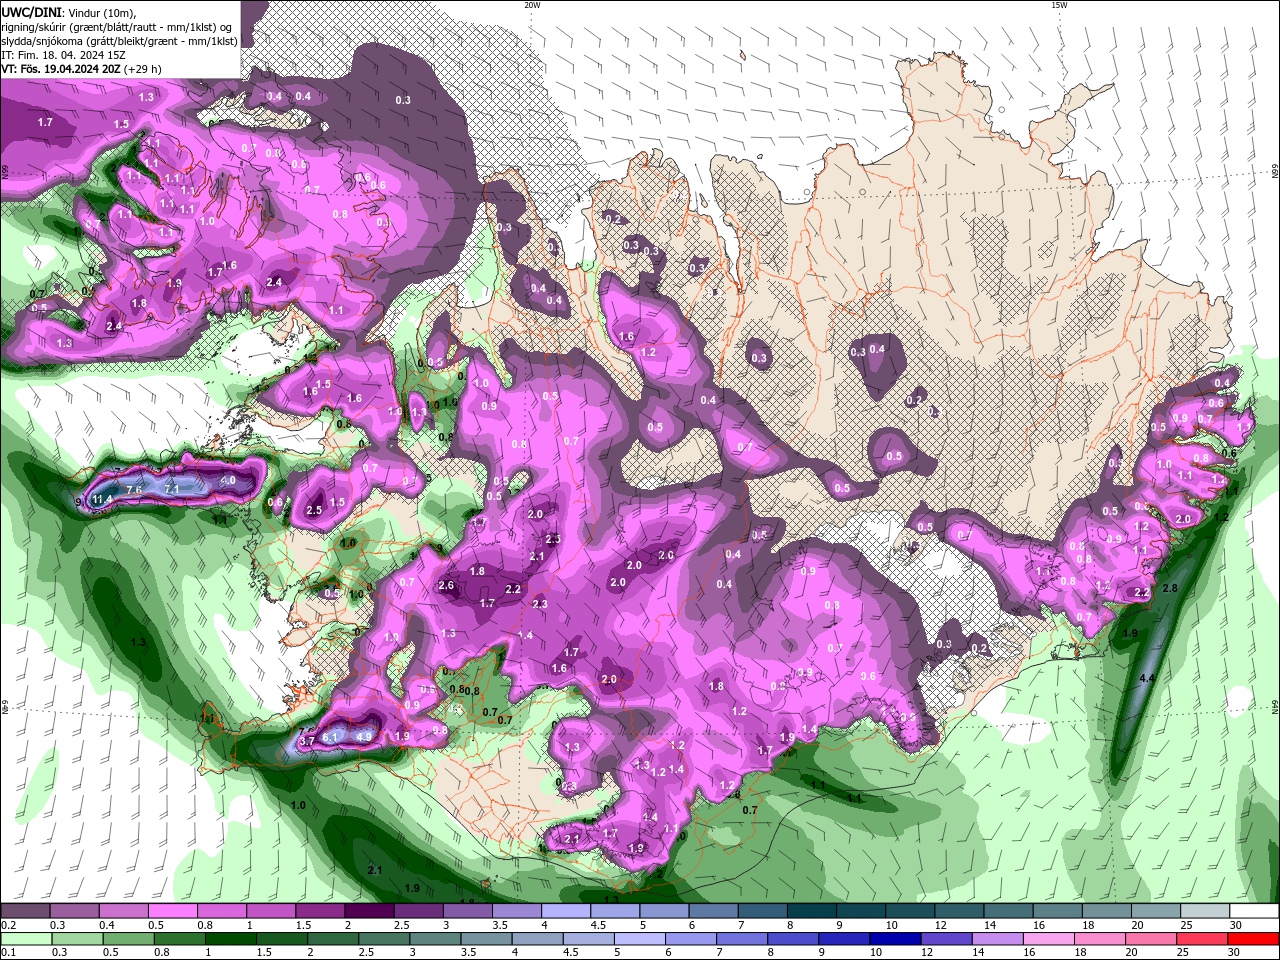1280x960 pixels.
Task: Click the 20W longitude label
Action: tap(532, 4)
